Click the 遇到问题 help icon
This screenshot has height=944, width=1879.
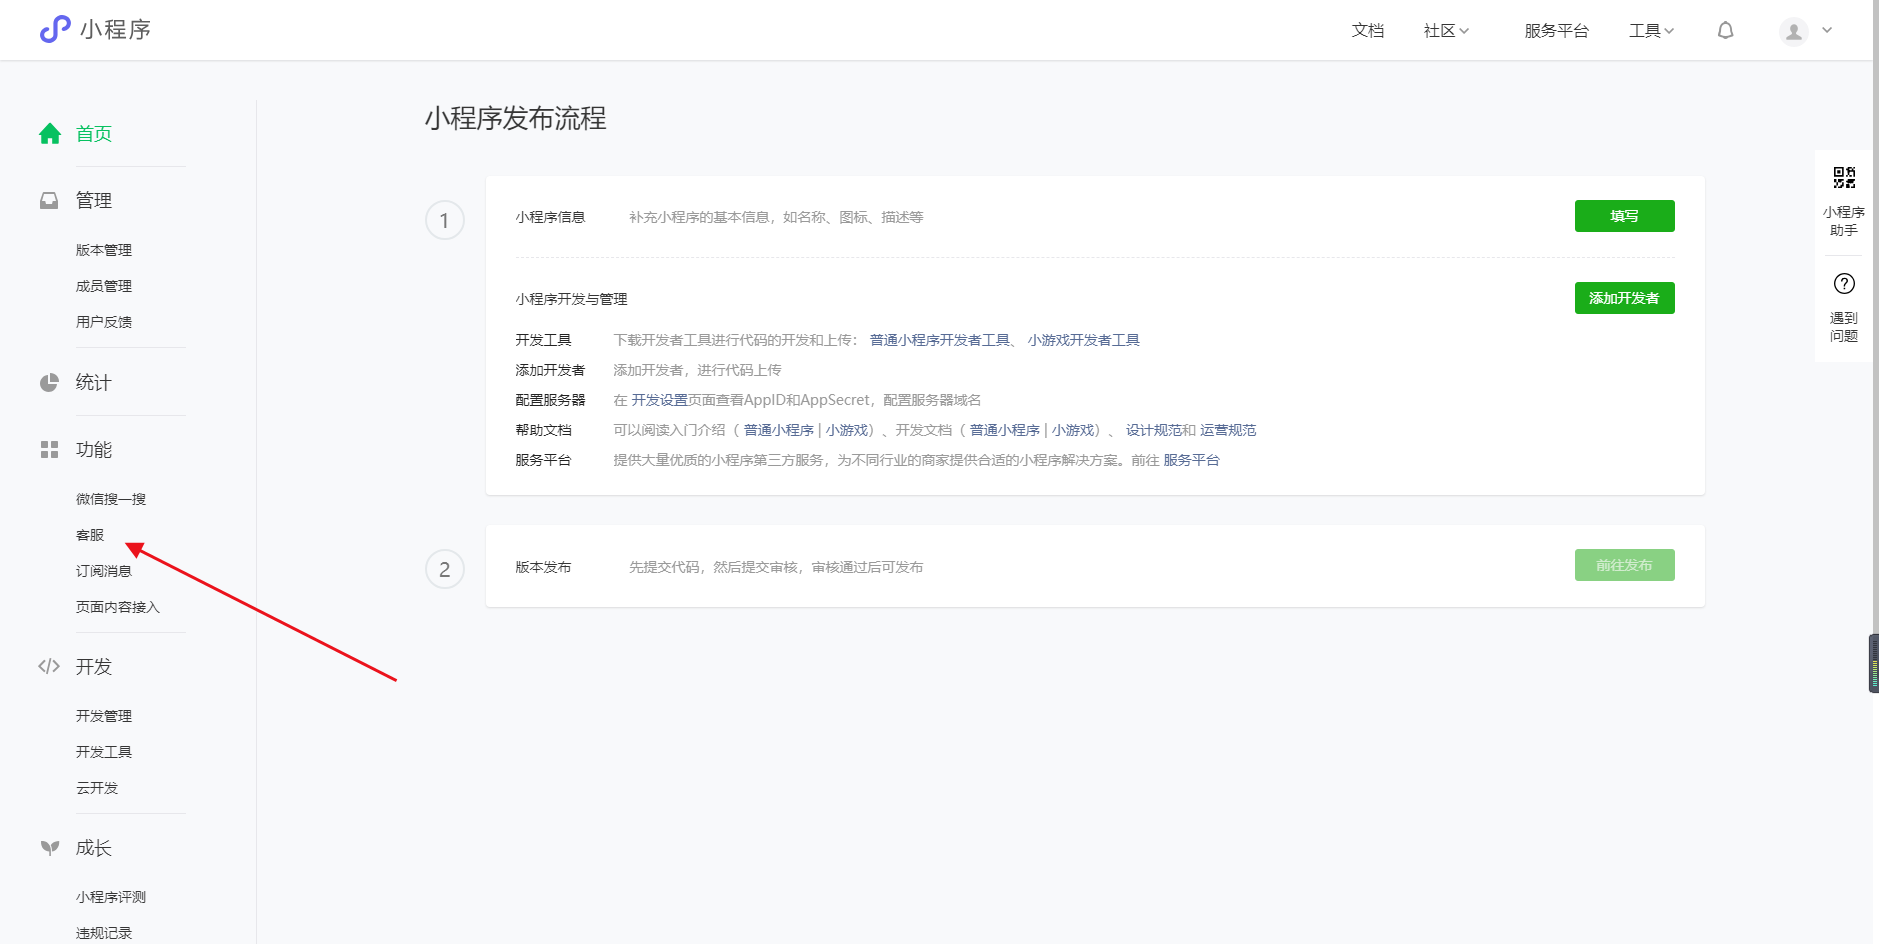point(1845,283)
